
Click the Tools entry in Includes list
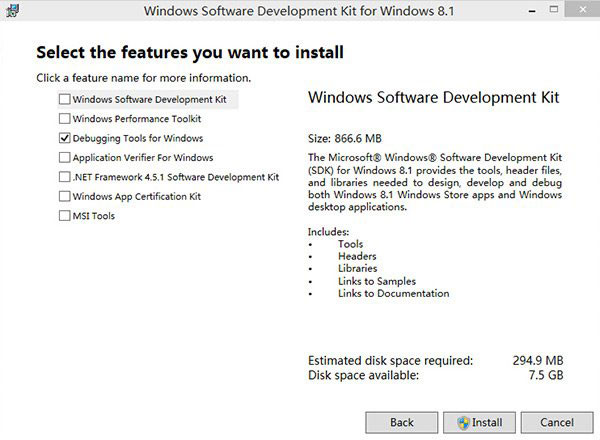pyautogui.click(x=351, y=244)
